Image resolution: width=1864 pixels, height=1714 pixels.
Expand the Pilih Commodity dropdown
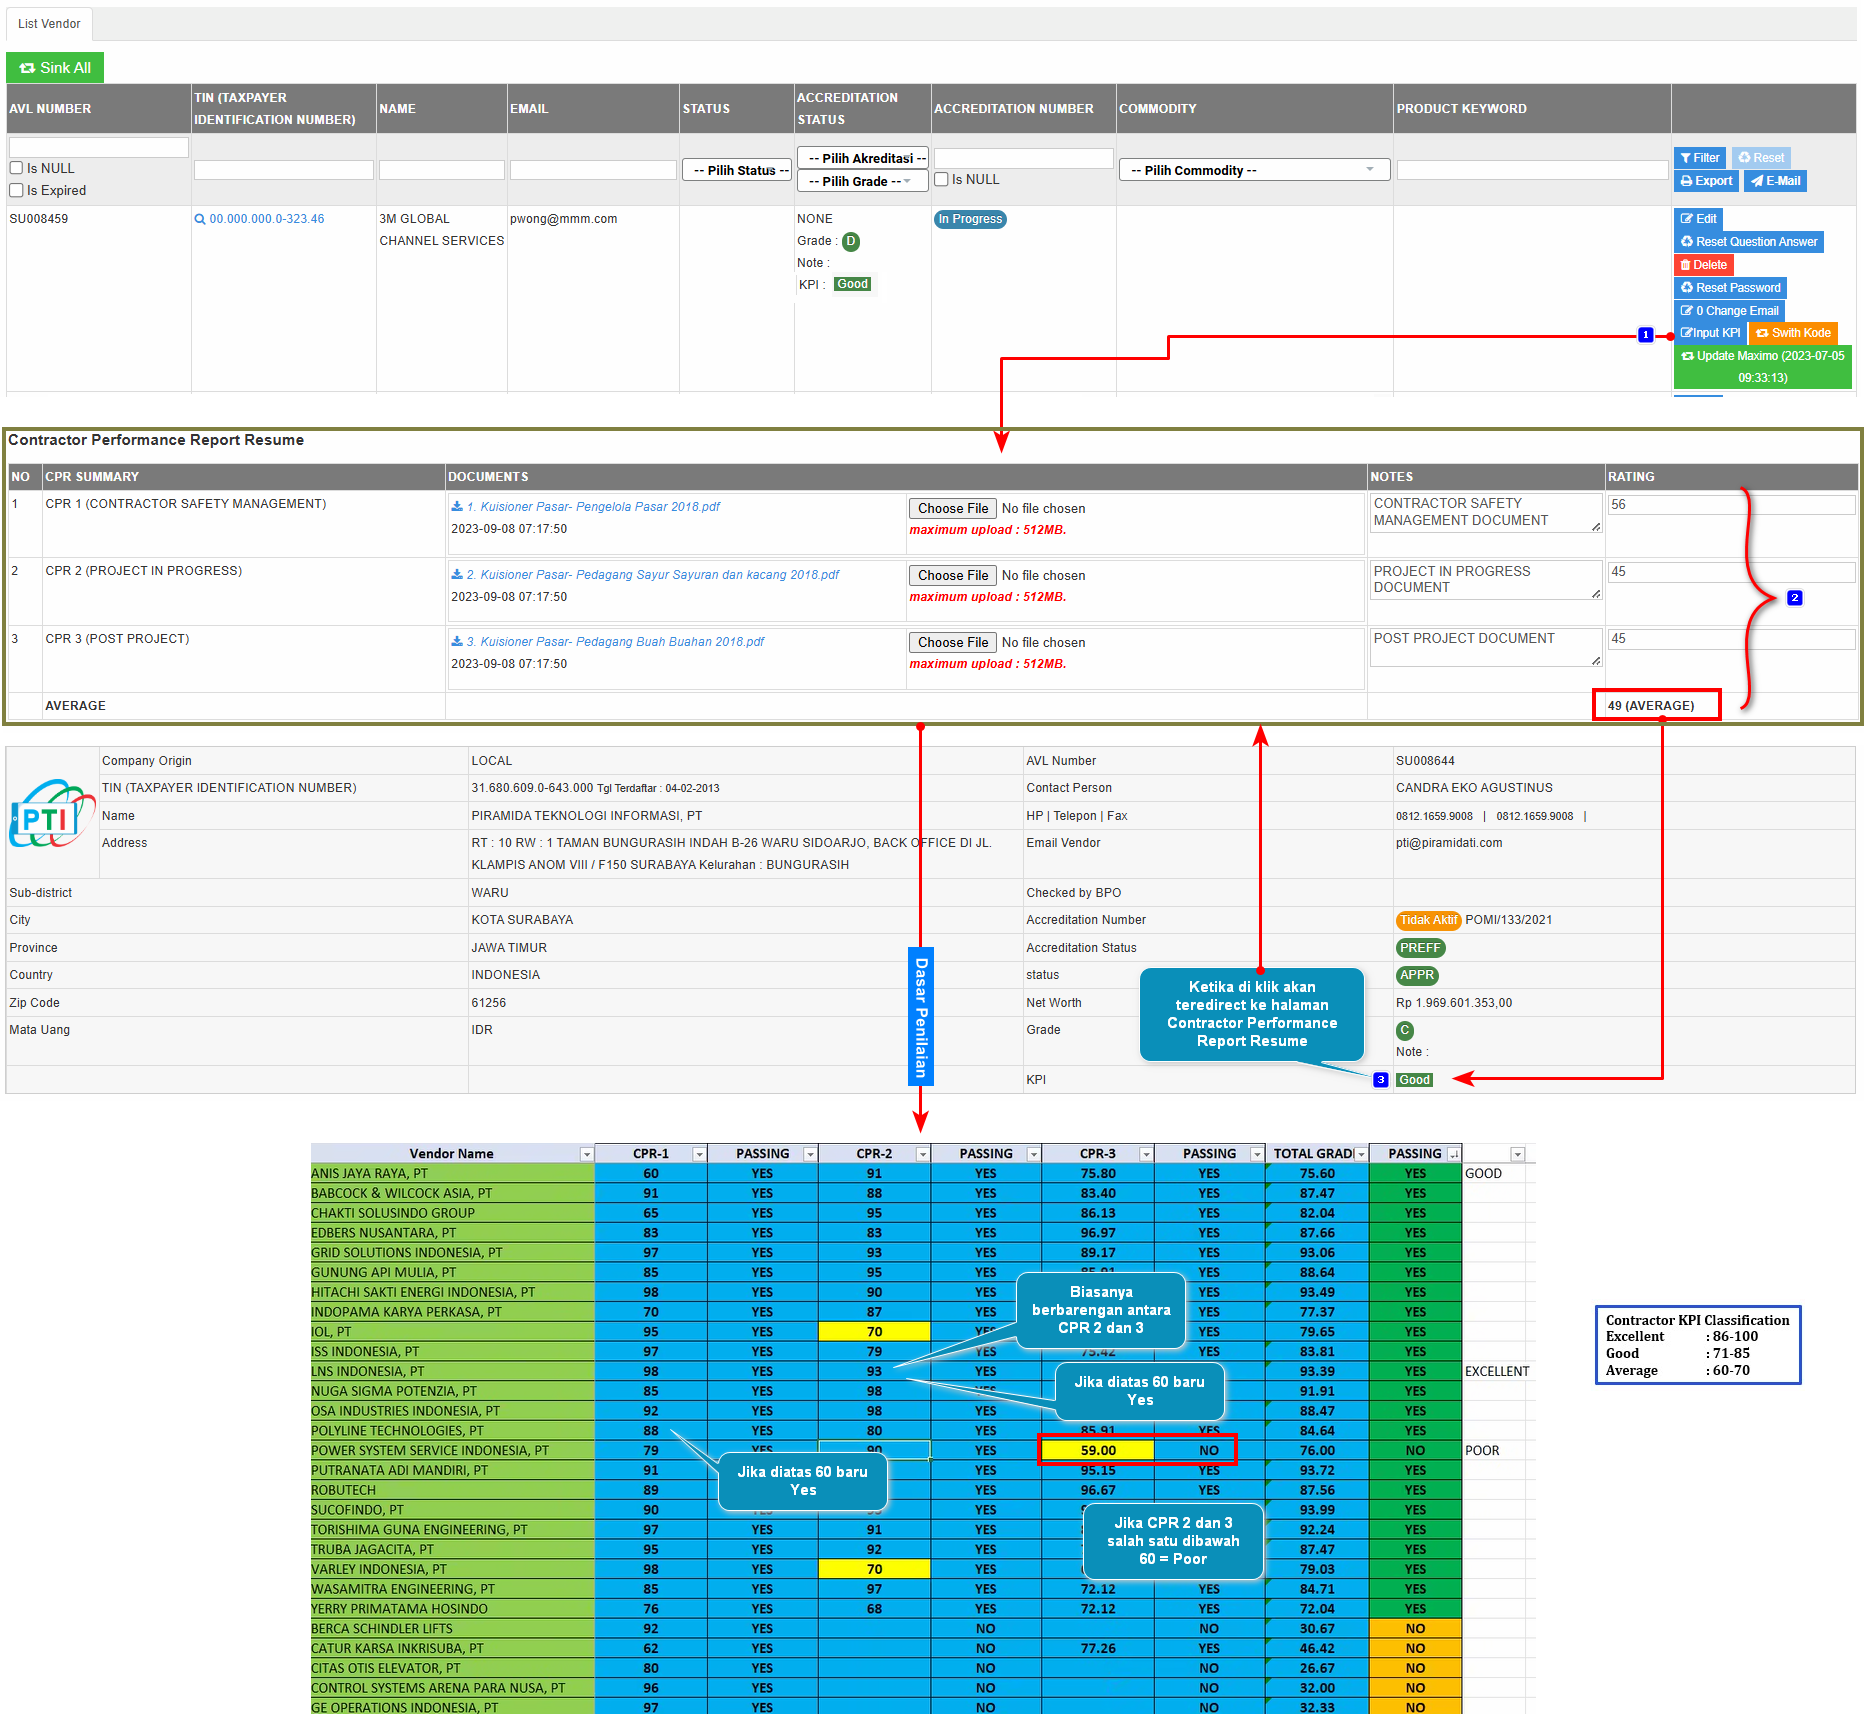[x=1253, y=170]
